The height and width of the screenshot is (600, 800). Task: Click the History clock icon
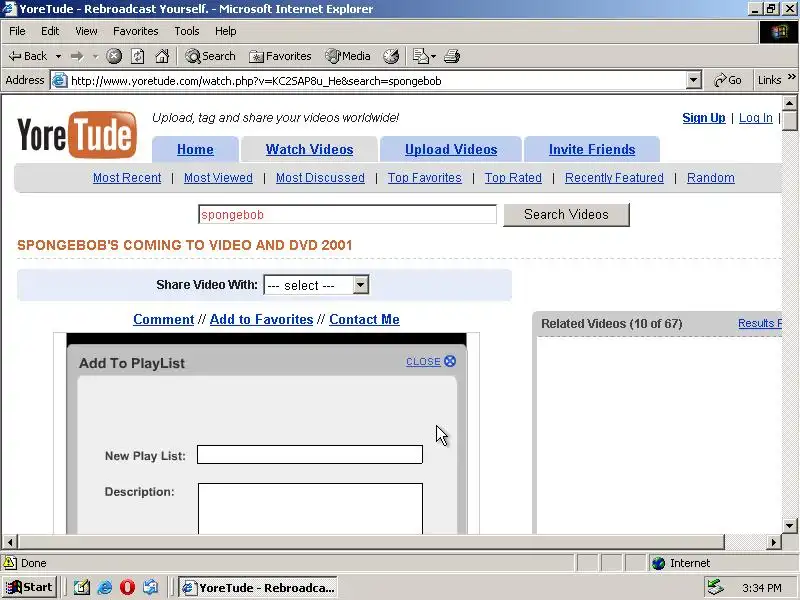coord(391,56)
